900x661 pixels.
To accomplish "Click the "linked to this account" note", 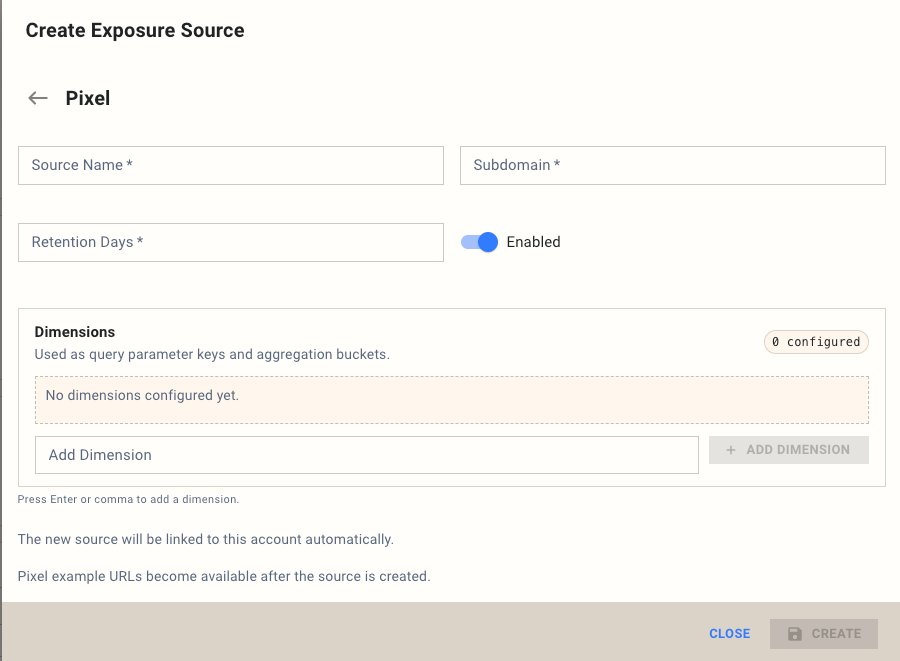I will (x=206, y=539).
